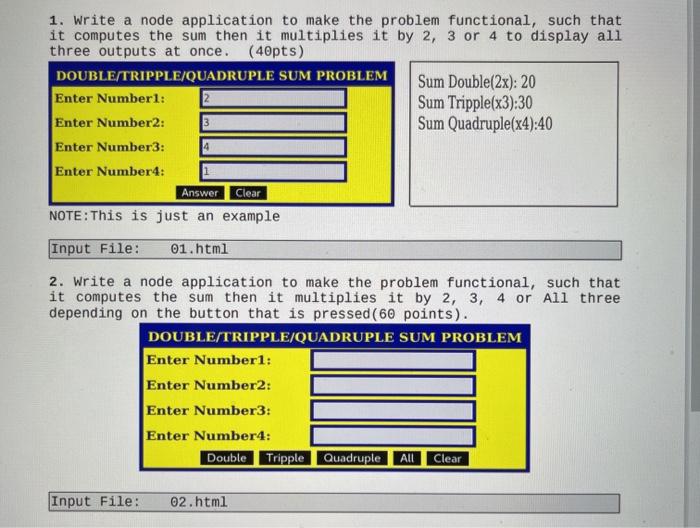Viewport: 700px width, 528px height.
Task: Click the Answer button in first form
Action: 200,193
